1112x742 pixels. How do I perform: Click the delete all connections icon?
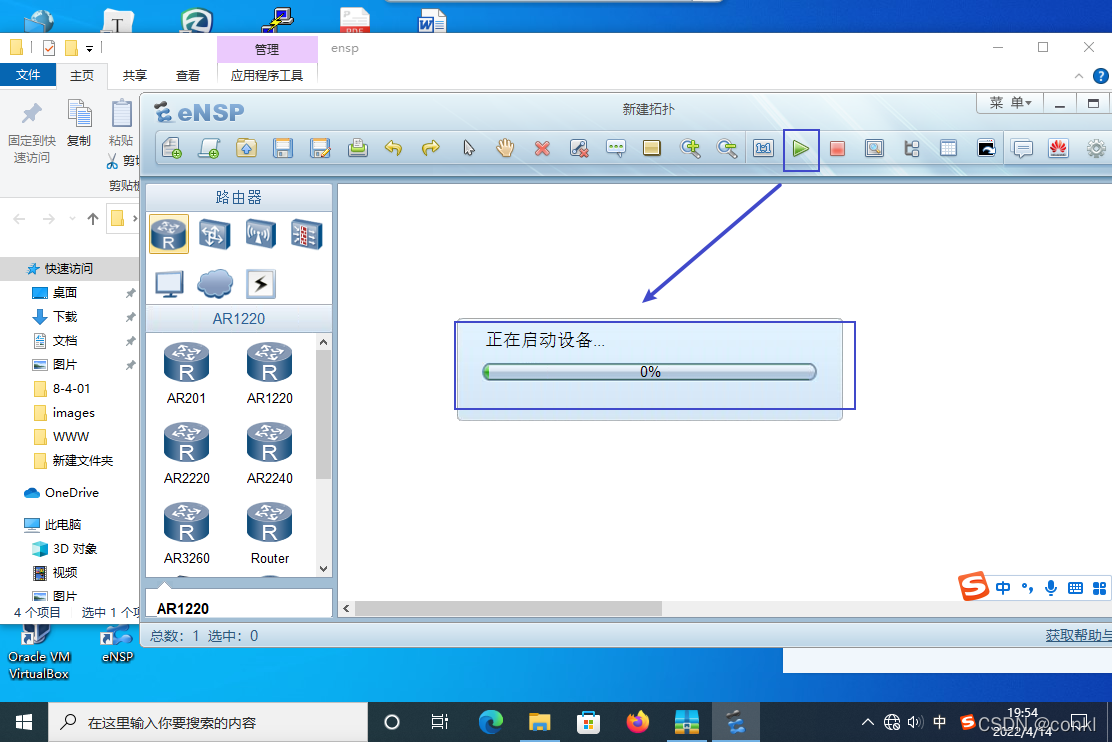tap(579, 148)
